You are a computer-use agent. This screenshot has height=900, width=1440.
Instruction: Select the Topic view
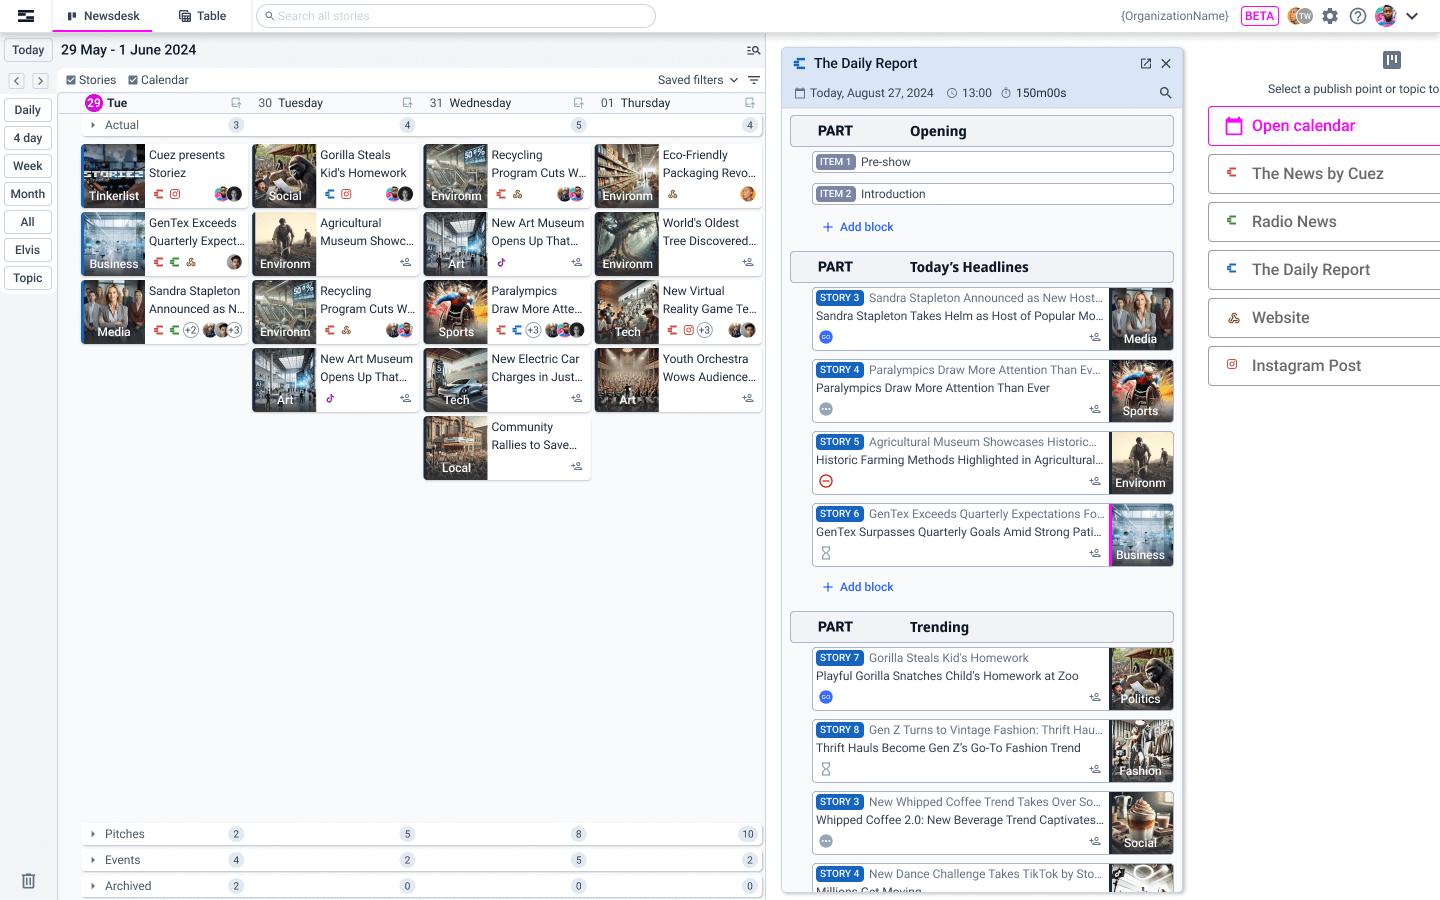pos(28,278)
